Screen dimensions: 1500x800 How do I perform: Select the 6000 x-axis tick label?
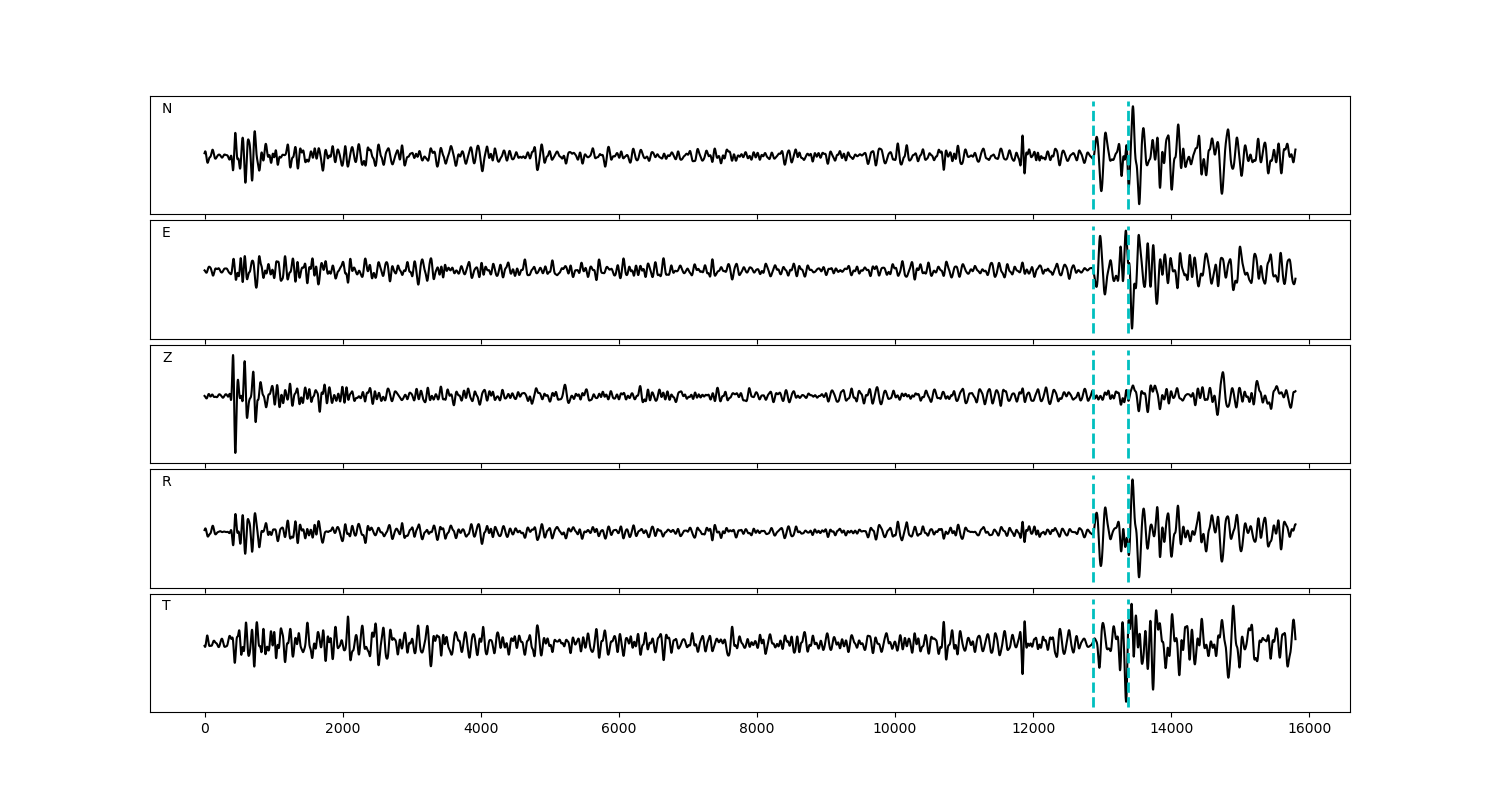coord(619,730)
